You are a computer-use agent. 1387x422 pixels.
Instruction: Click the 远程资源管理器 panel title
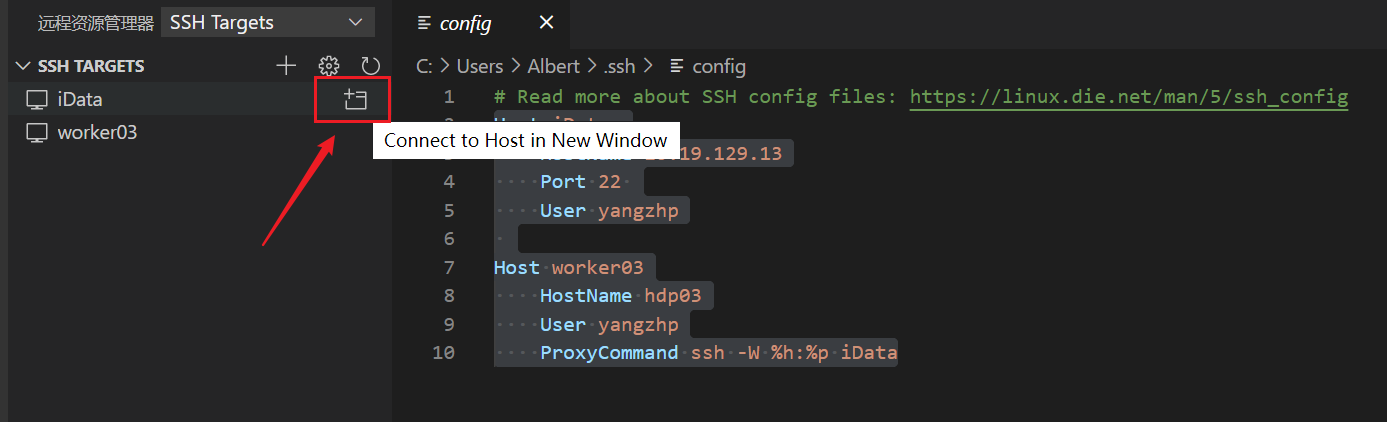point(96,22)
